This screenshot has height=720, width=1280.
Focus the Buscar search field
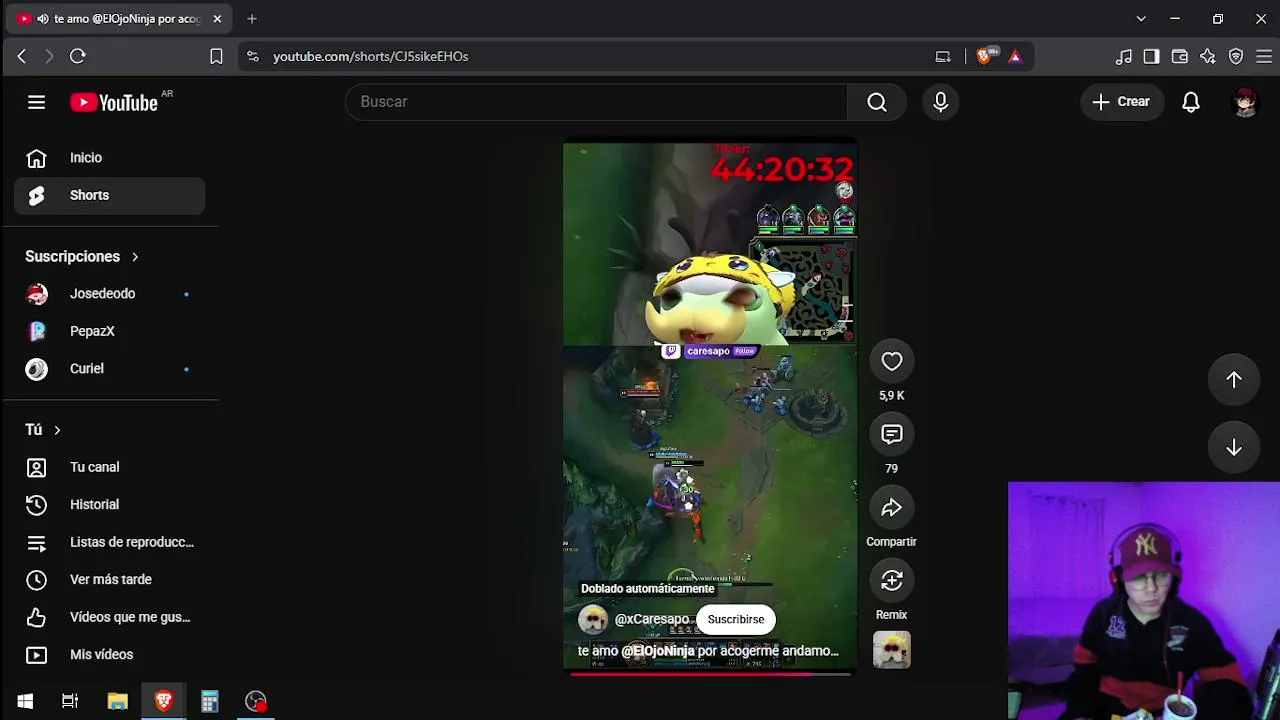[x=596, y=102]
